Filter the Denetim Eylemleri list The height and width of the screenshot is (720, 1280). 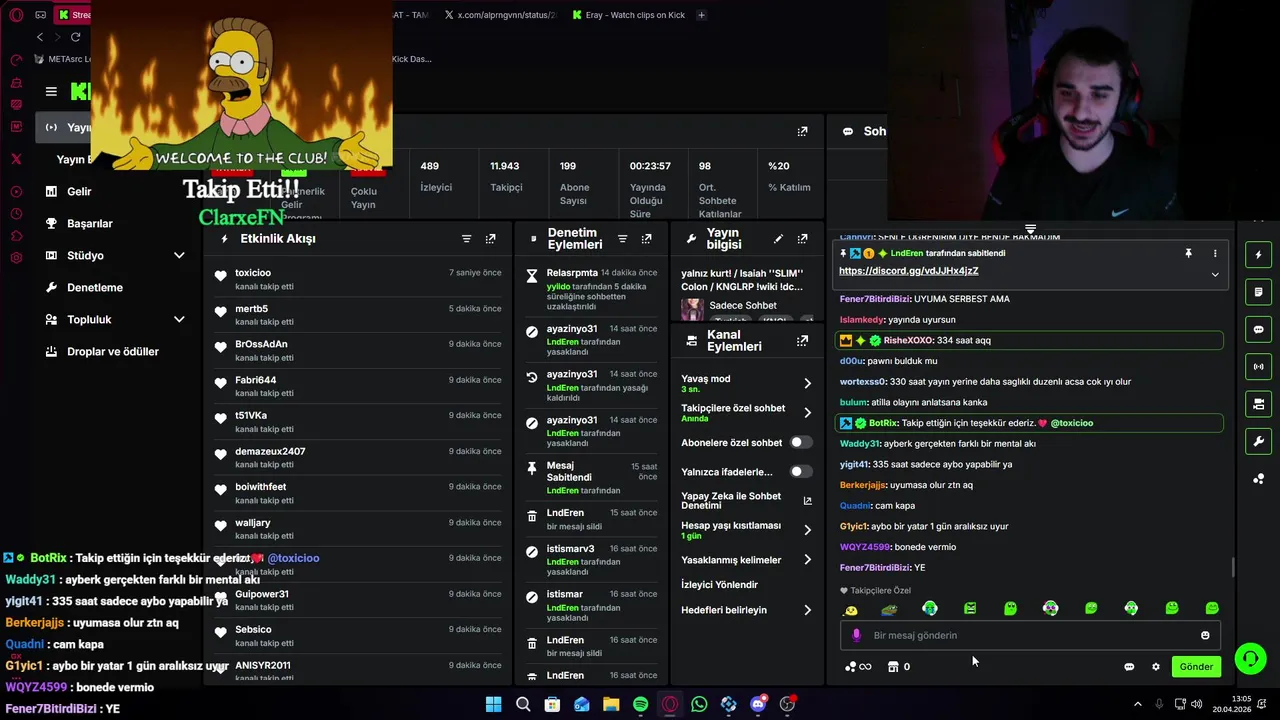click(x=622, y=239)
